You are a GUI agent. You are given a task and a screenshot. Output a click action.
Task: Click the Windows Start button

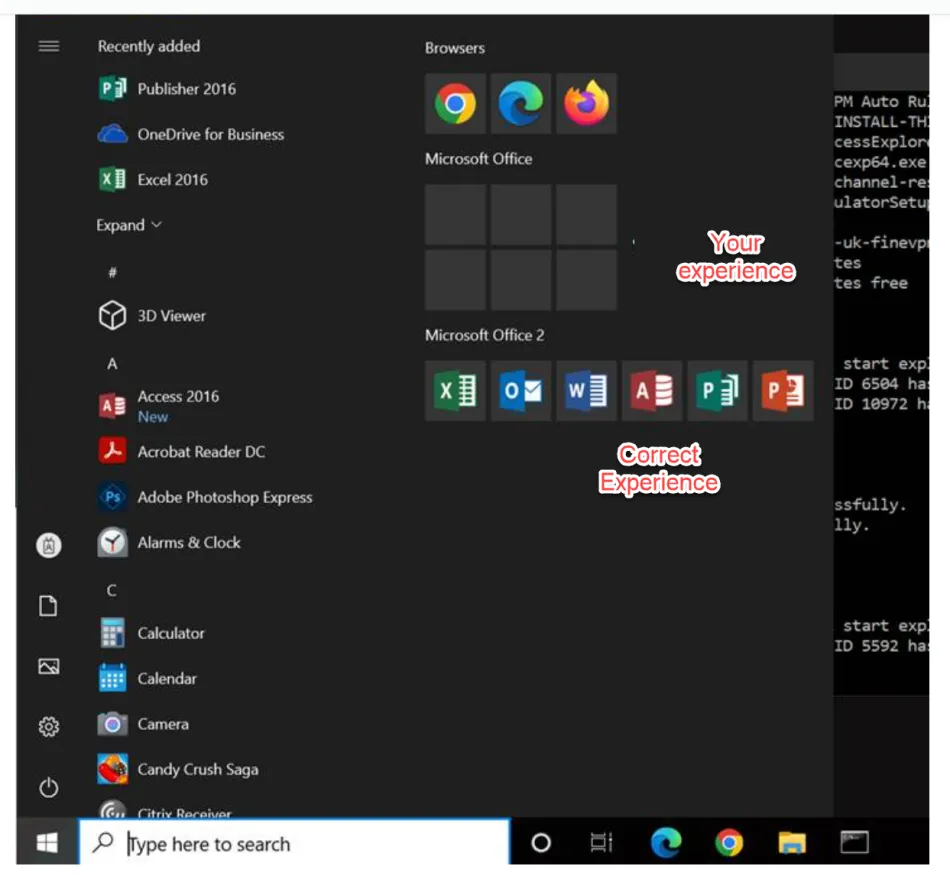[47, 843]
